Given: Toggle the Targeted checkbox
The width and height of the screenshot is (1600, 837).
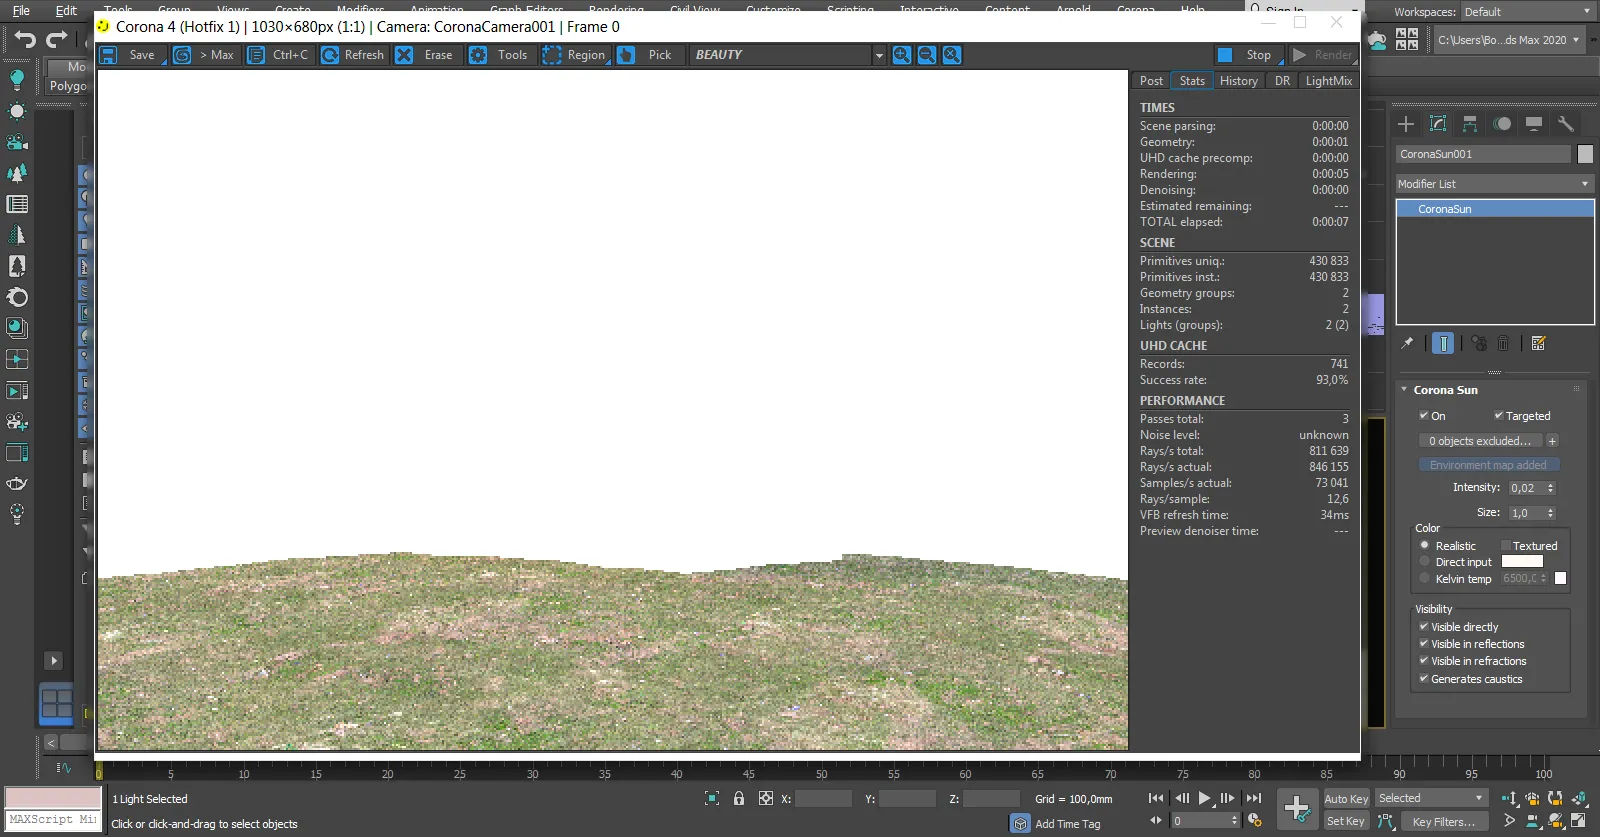Looking at the screenshot, I should click(1499, 416).
